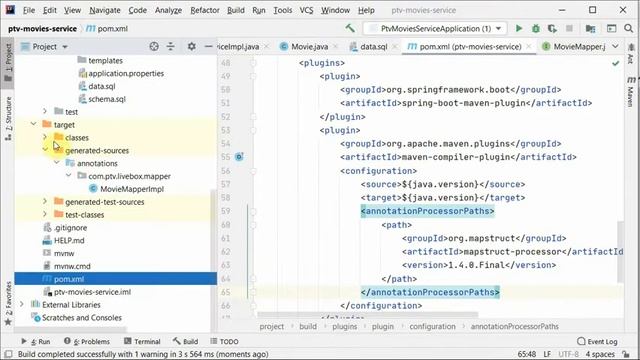Collapse the annotations folder

(x=57, y=163)
